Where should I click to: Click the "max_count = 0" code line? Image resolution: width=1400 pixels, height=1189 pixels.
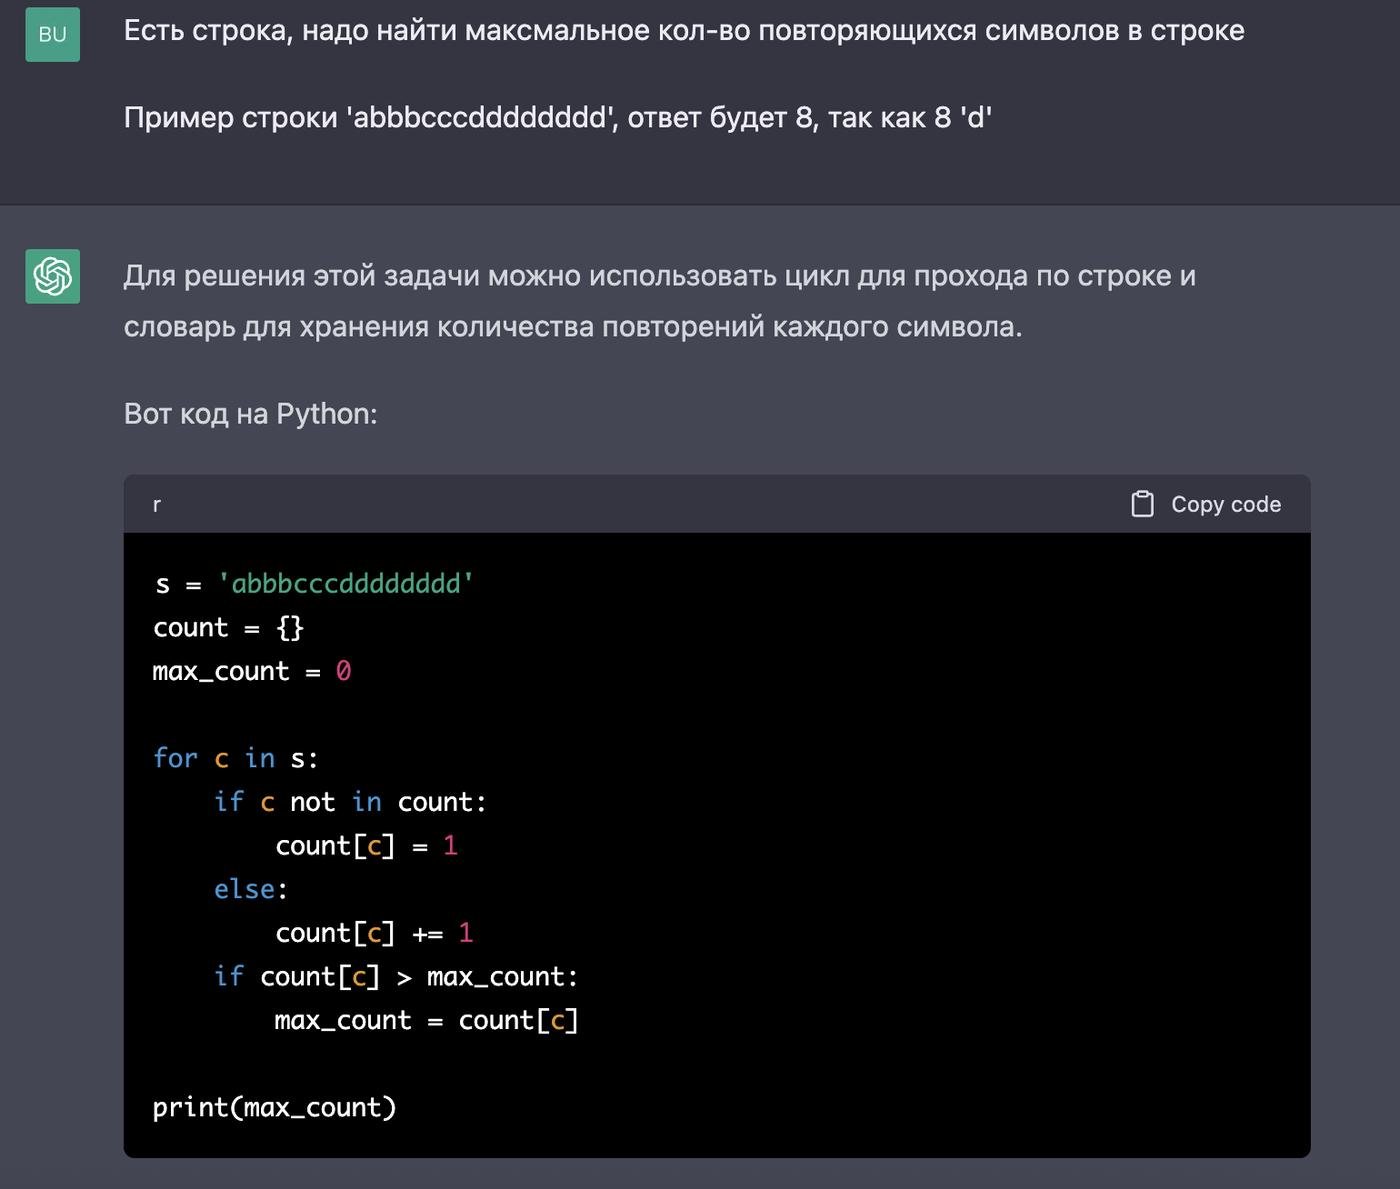coord(252,672)
